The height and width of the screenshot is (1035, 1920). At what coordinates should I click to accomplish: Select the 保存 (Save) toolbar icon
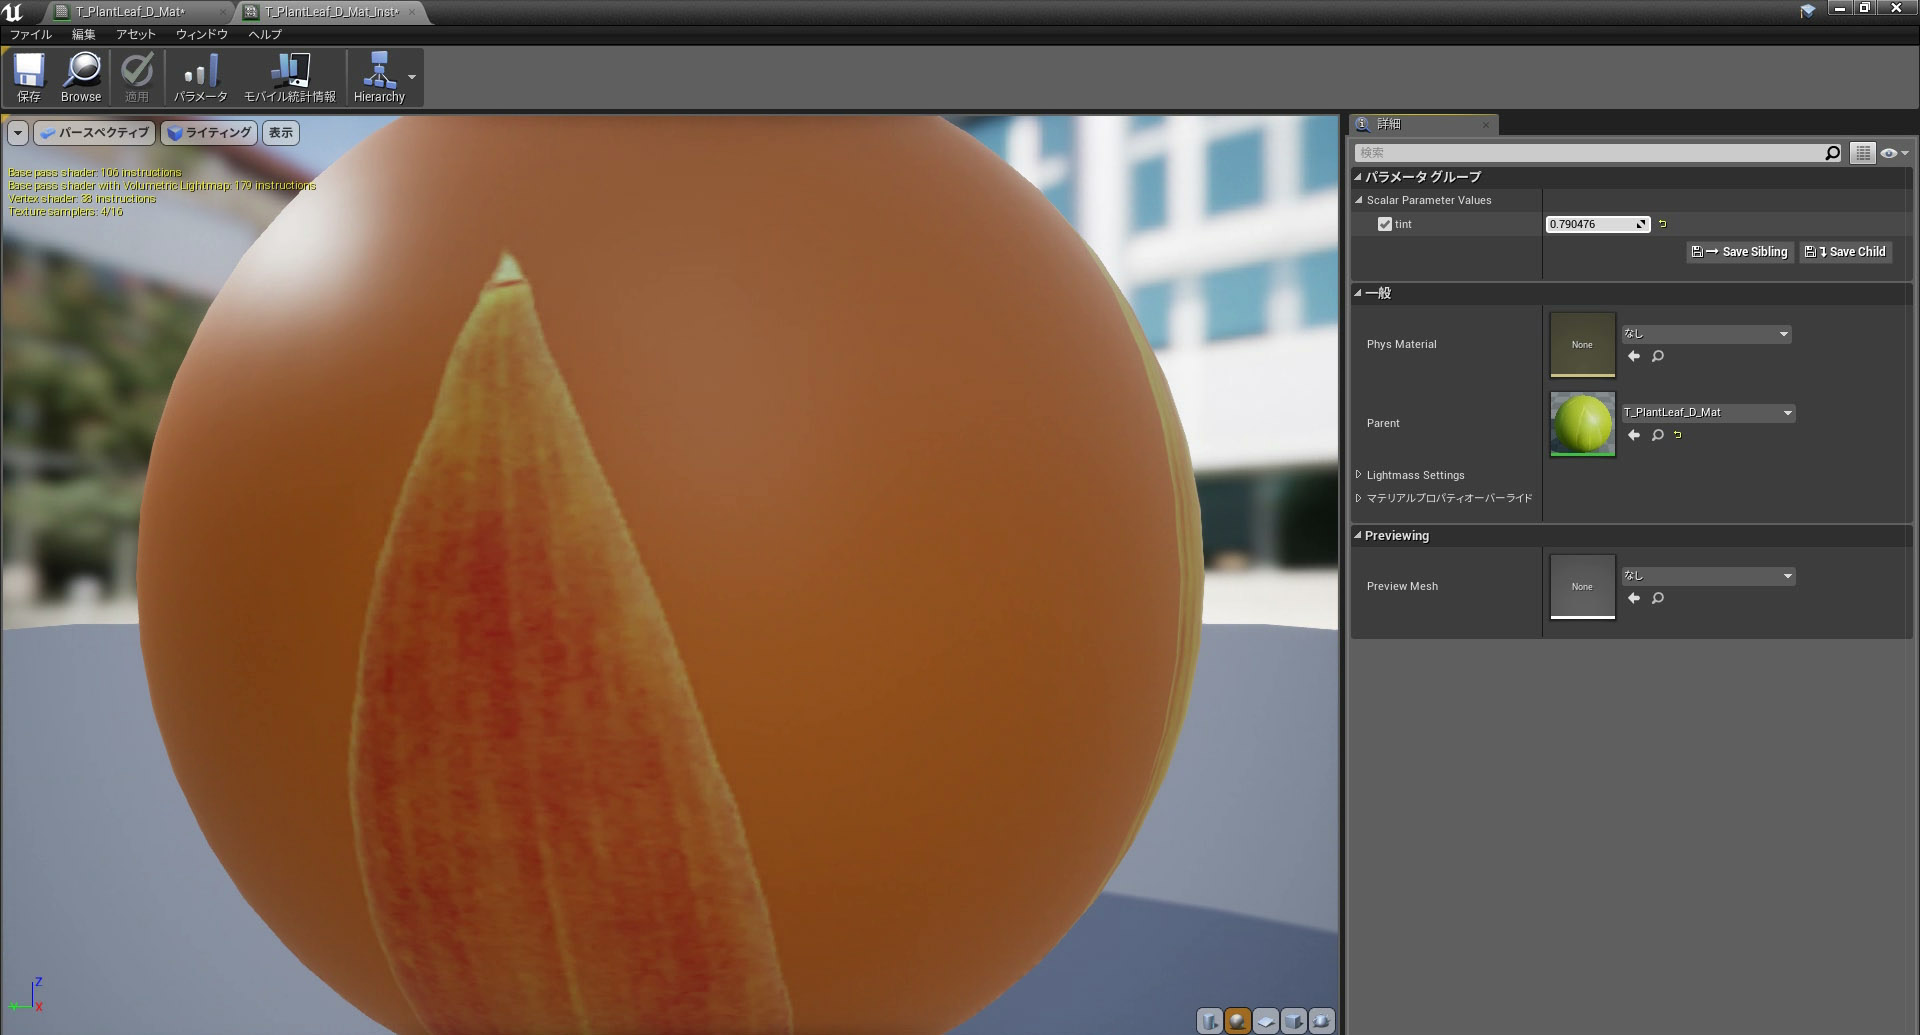pos(29,76)
